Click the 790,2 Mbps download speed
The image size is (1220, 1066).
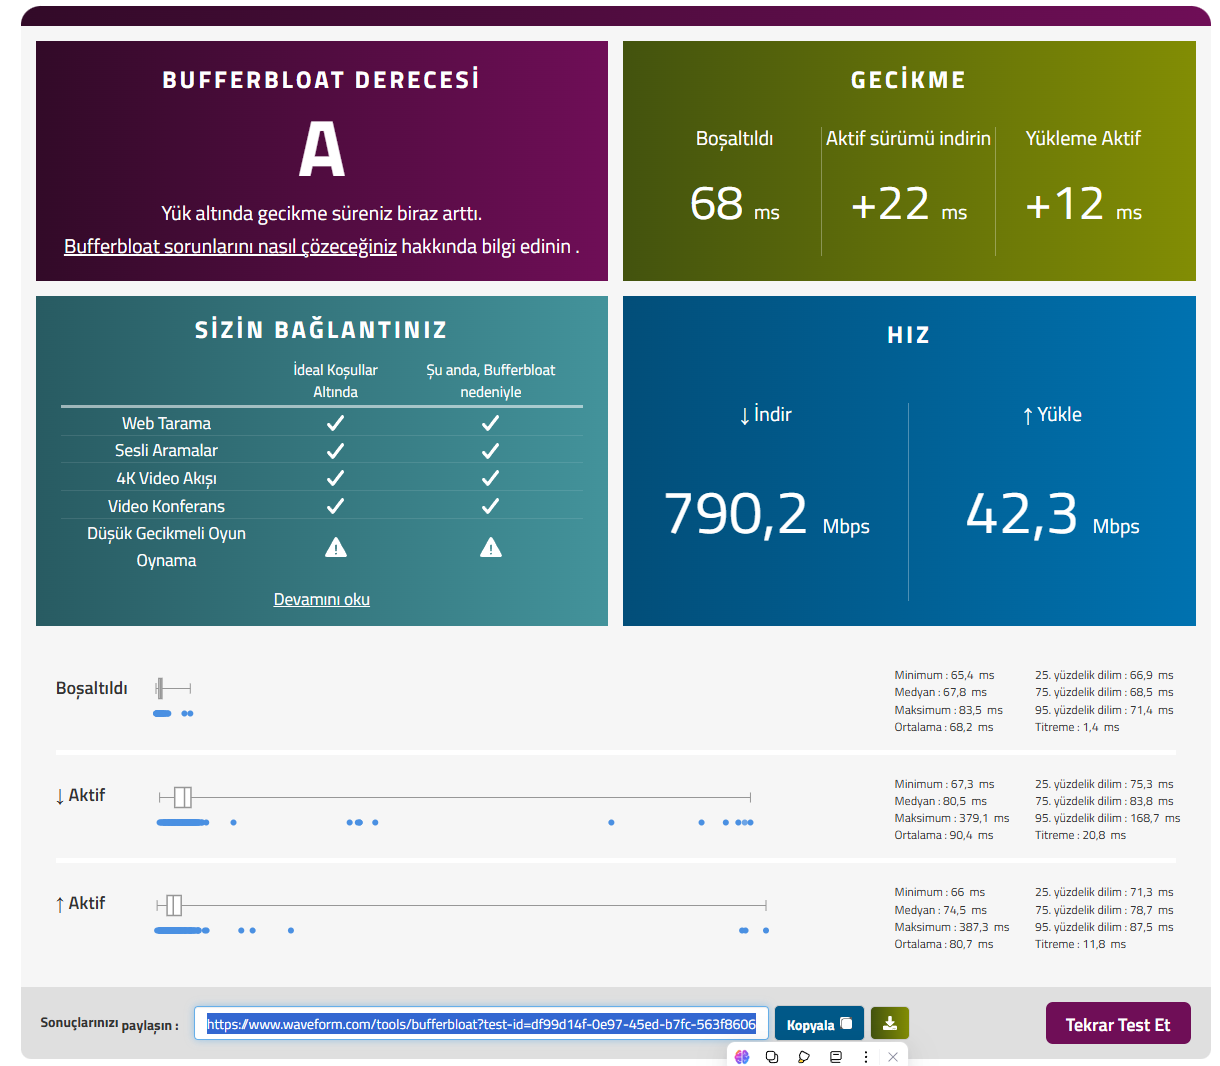click(x=766, y=515)
